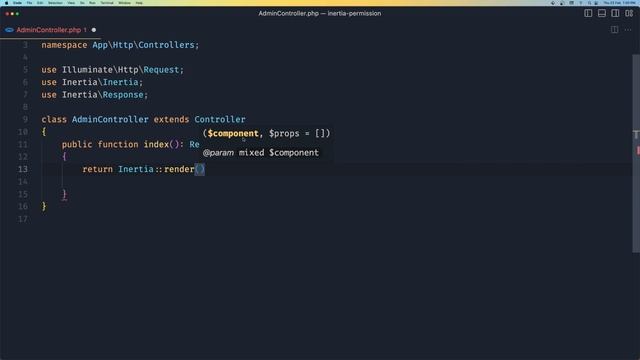Click the index function name
Image resolution: width=640 pixels, height=360 pixels.
[x=156, y=144]
